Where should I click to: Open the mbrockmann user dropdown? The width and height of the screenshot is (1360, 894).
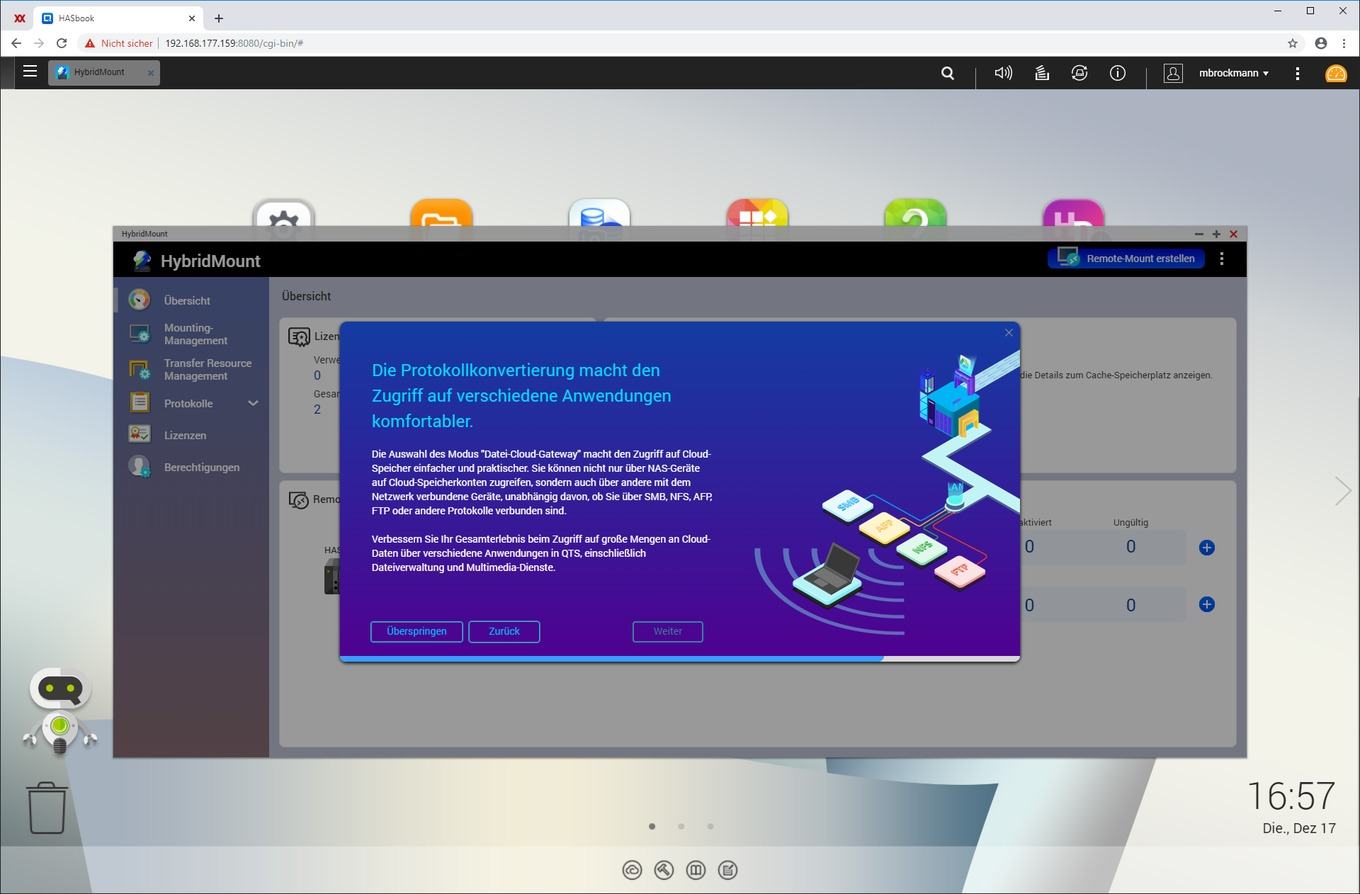click(x=1234, y=73)
